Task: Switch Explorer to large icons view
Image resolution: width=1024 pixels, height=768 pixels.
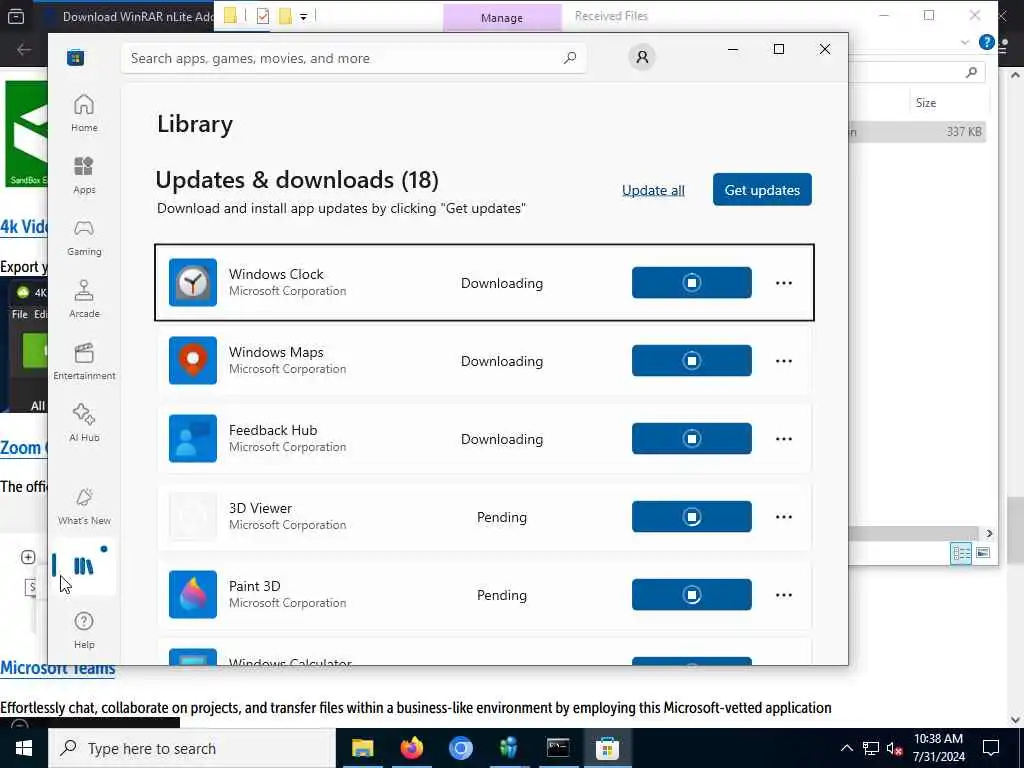Action: pos(983,553)
